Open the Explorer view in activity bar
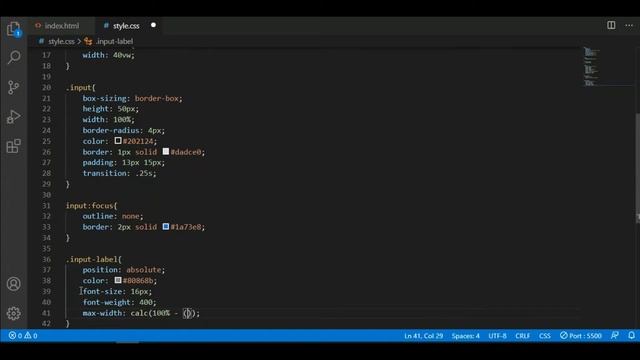This screenshot has height=360, width=640. (13, 29)
